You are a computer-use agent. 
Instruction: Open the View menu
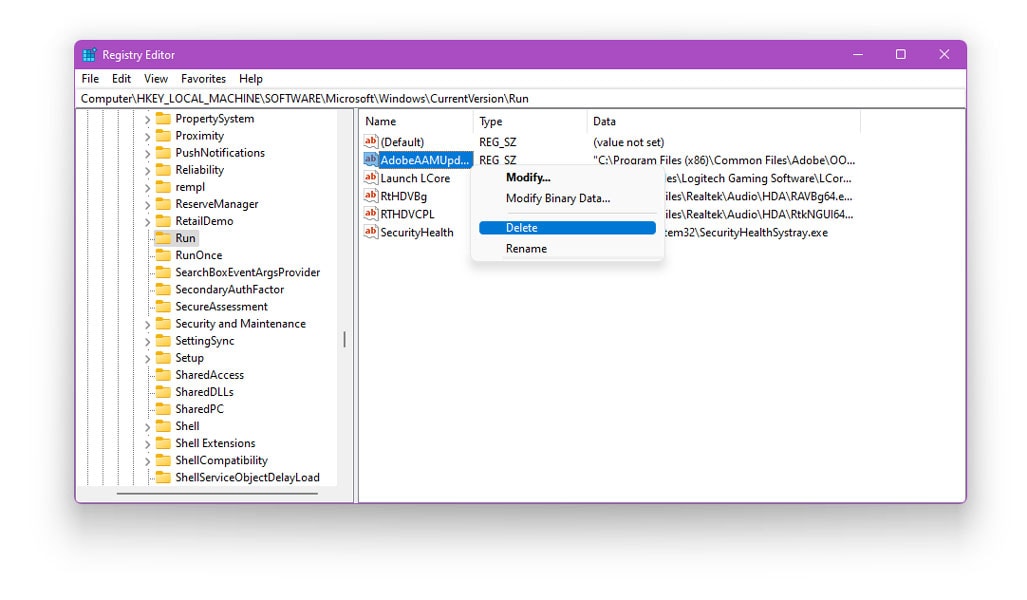tap(156, 79)
